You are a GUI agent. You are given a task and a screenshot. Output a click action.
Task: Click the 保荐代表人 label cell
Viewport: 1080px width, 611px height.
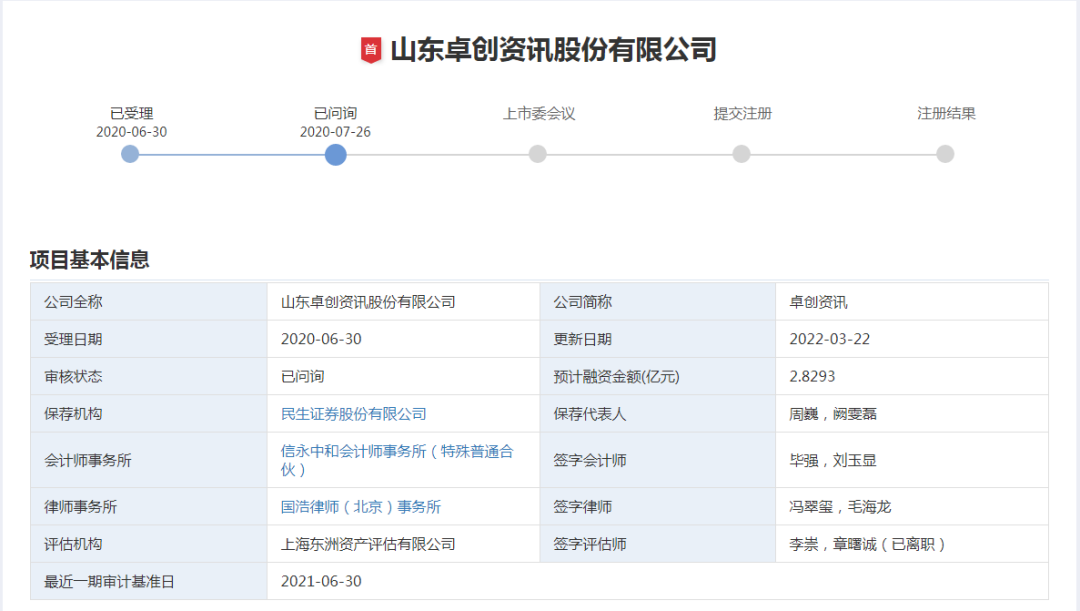[658, 414]
